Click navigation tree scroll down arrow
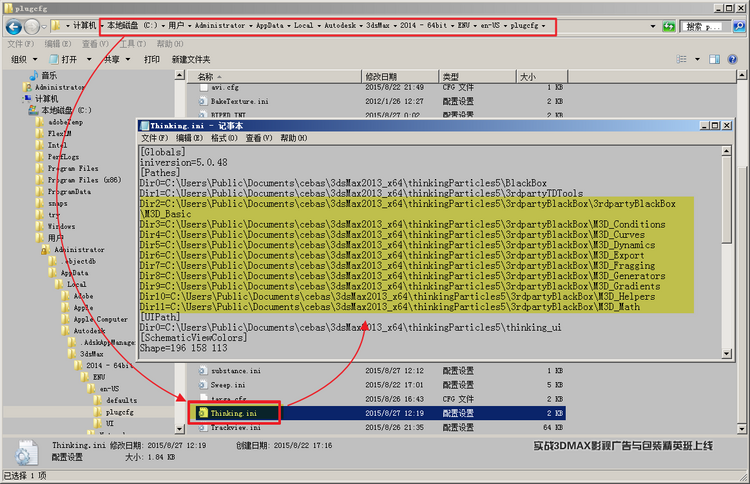The width and height of the screenshot is (750, 484). click(179, 429)
